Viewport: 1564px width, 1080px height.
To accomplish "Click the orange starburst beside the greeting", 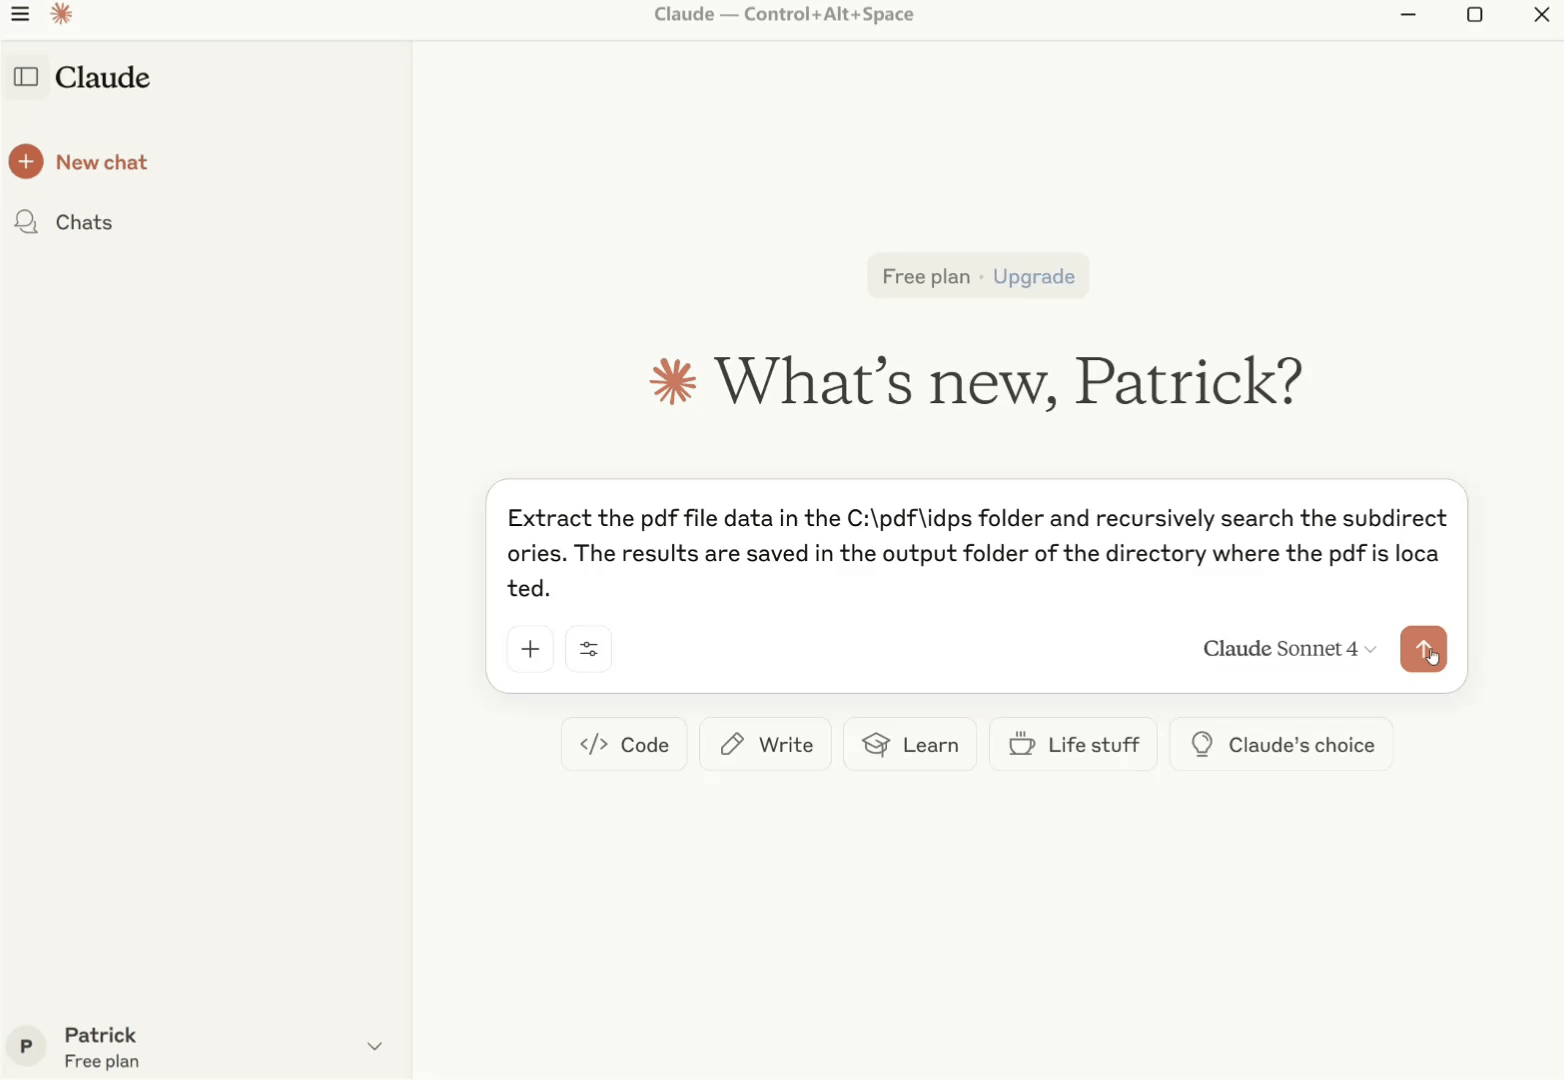I will (673, 382).
